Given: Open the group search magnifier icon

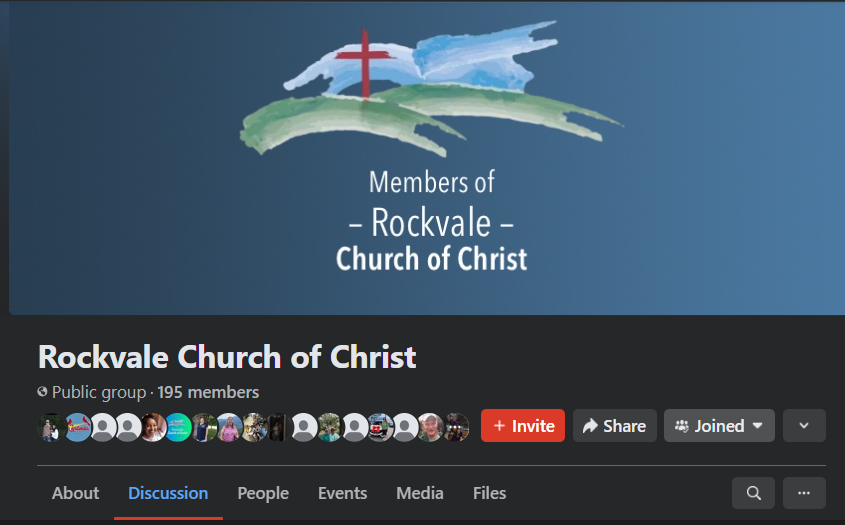Looking at the screenshot, I should pyautogui.click(x=753, y=493).
